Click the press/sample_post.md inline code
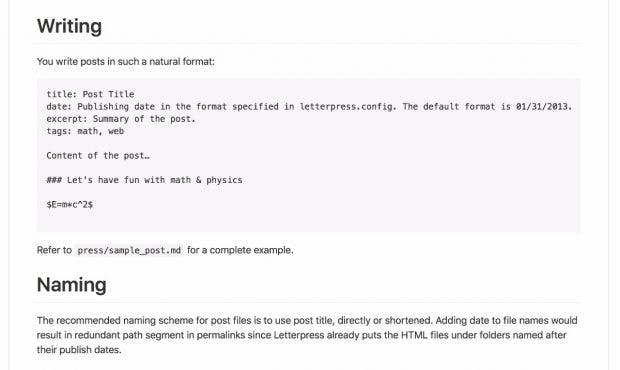The image size is (620, 370). point(129,250)
